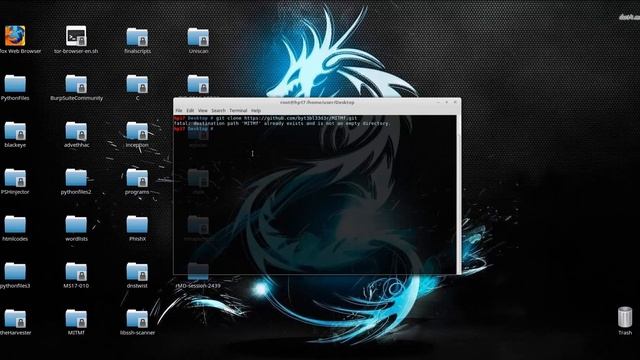Click the 'fatal: destination path' error line
640x360 pixels.
click(x=282, y=123)
